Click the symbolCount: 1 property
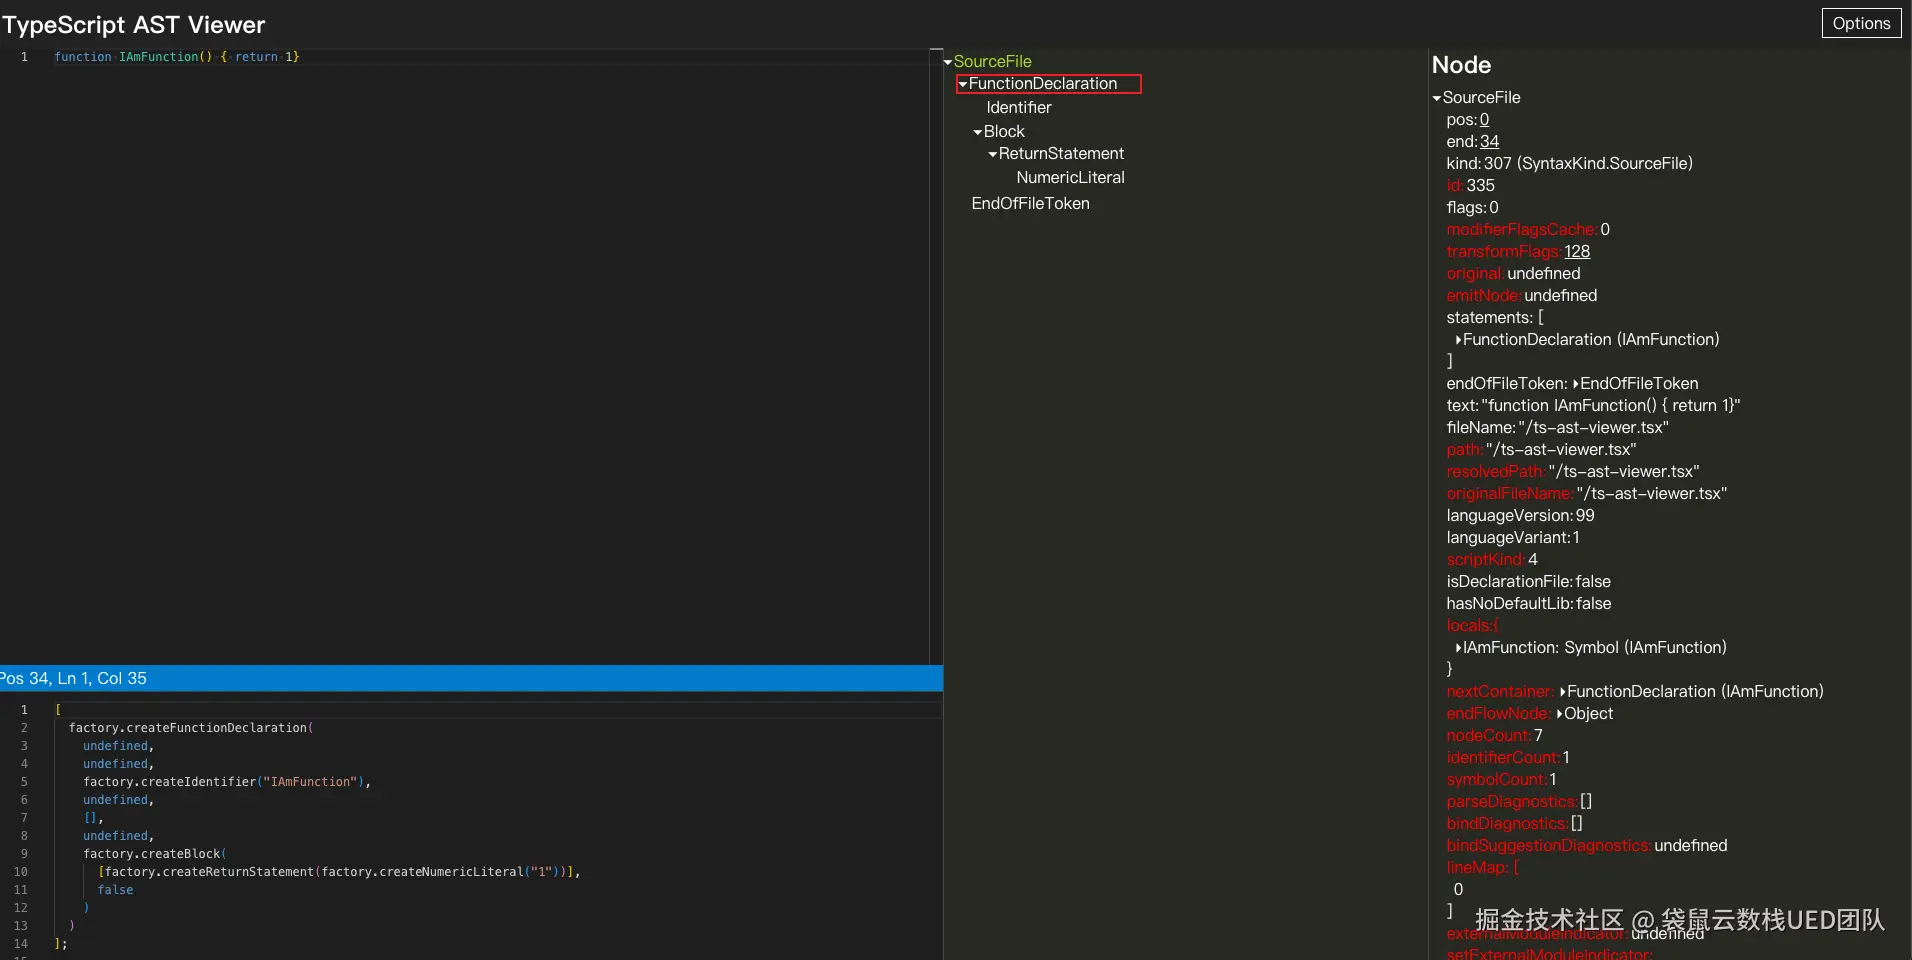 (1501, 780)
